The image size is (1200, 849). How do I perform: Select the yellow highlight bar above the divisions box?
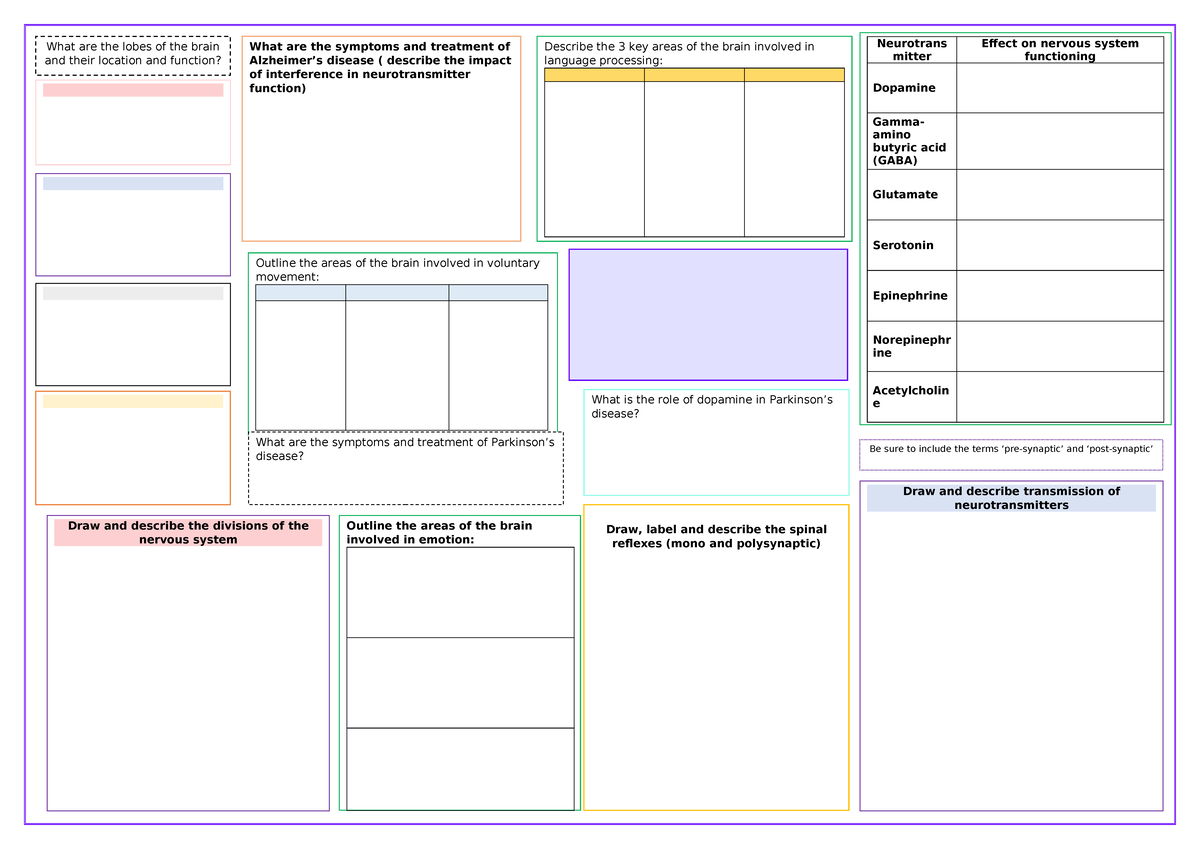pyautogui.click(x=131, y=401)
